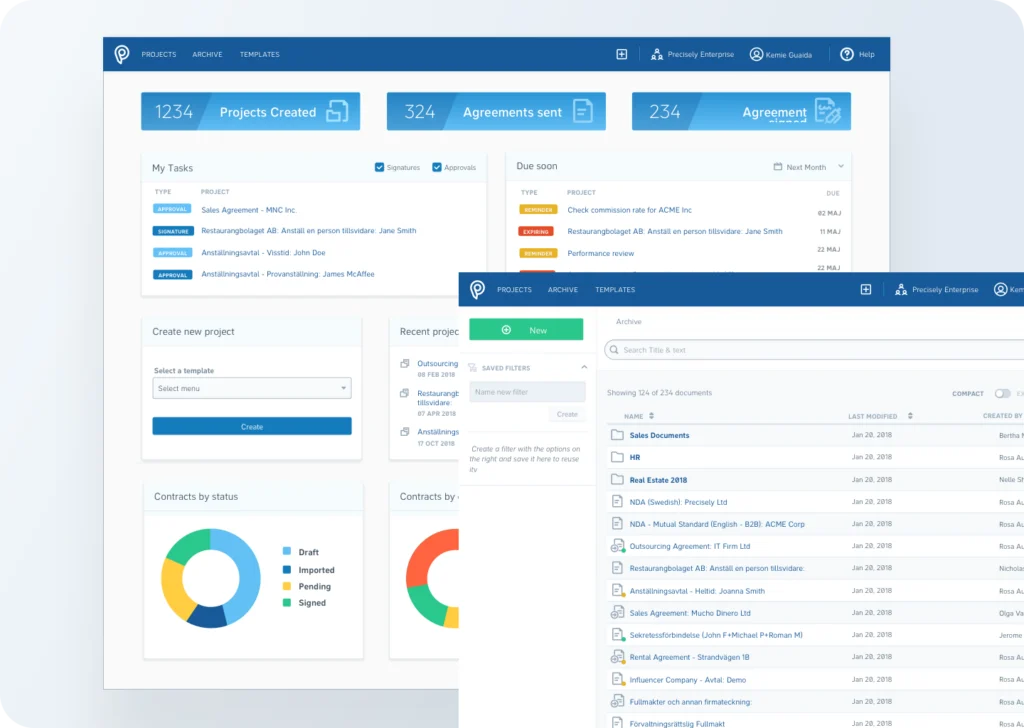Open Check commission rate for ACME Inc
Image resolution: width=1024 pixels, height=728 pixels.
click(x=630, y=210)
